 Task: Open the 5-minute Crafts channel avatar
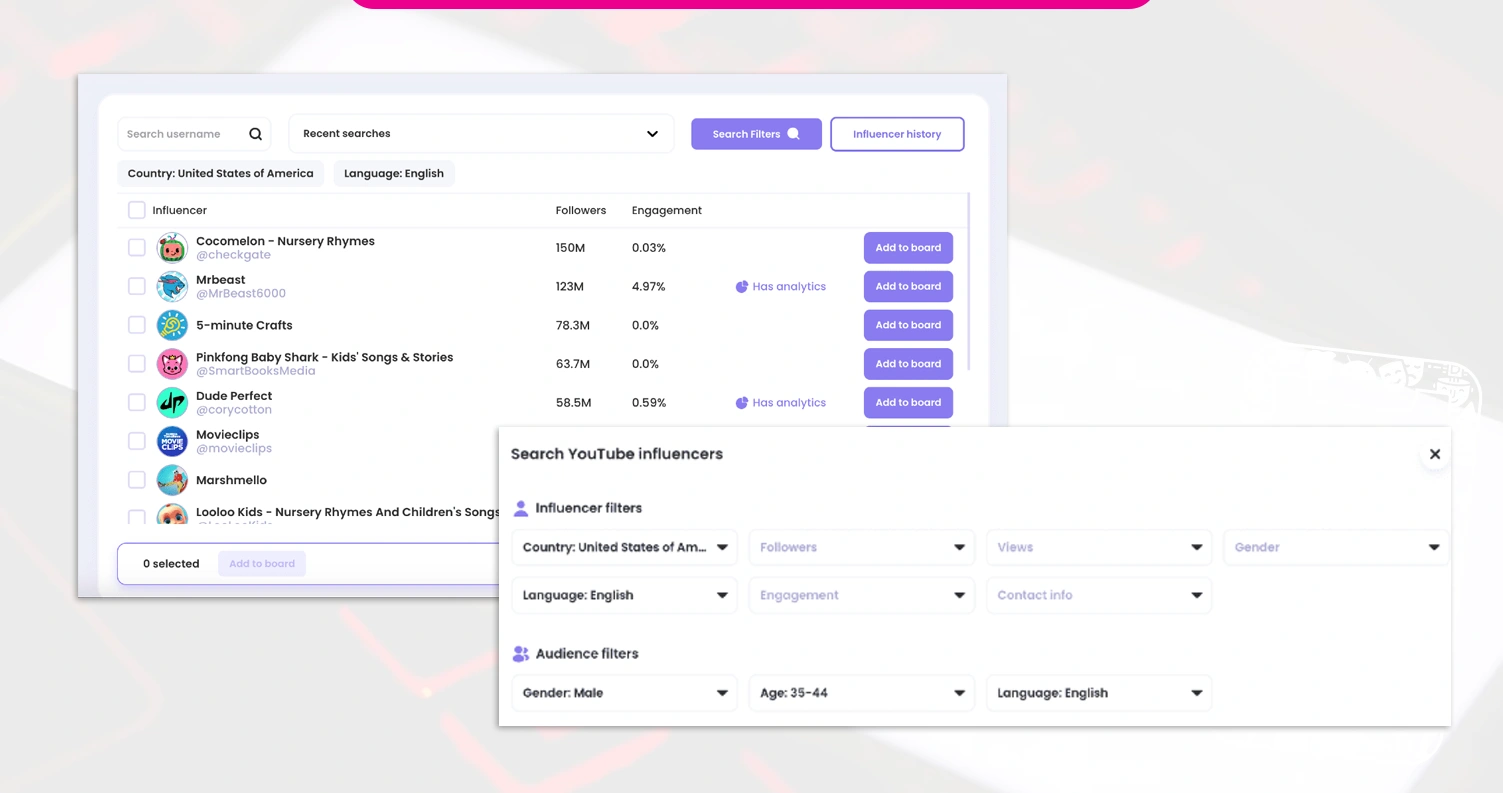172,324
